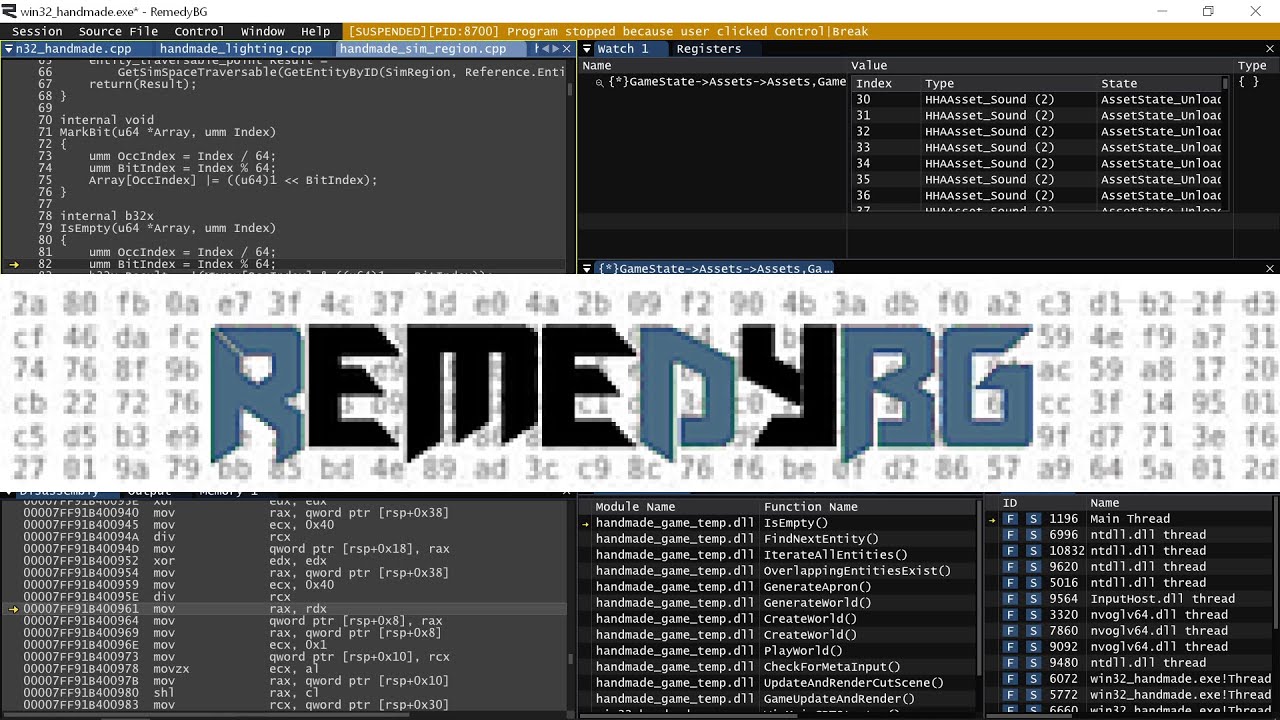The height and width of the screenshot is (720, 1280).
Task: Toggle the S button for Main Thread 1196
Action: [1033, 519]
